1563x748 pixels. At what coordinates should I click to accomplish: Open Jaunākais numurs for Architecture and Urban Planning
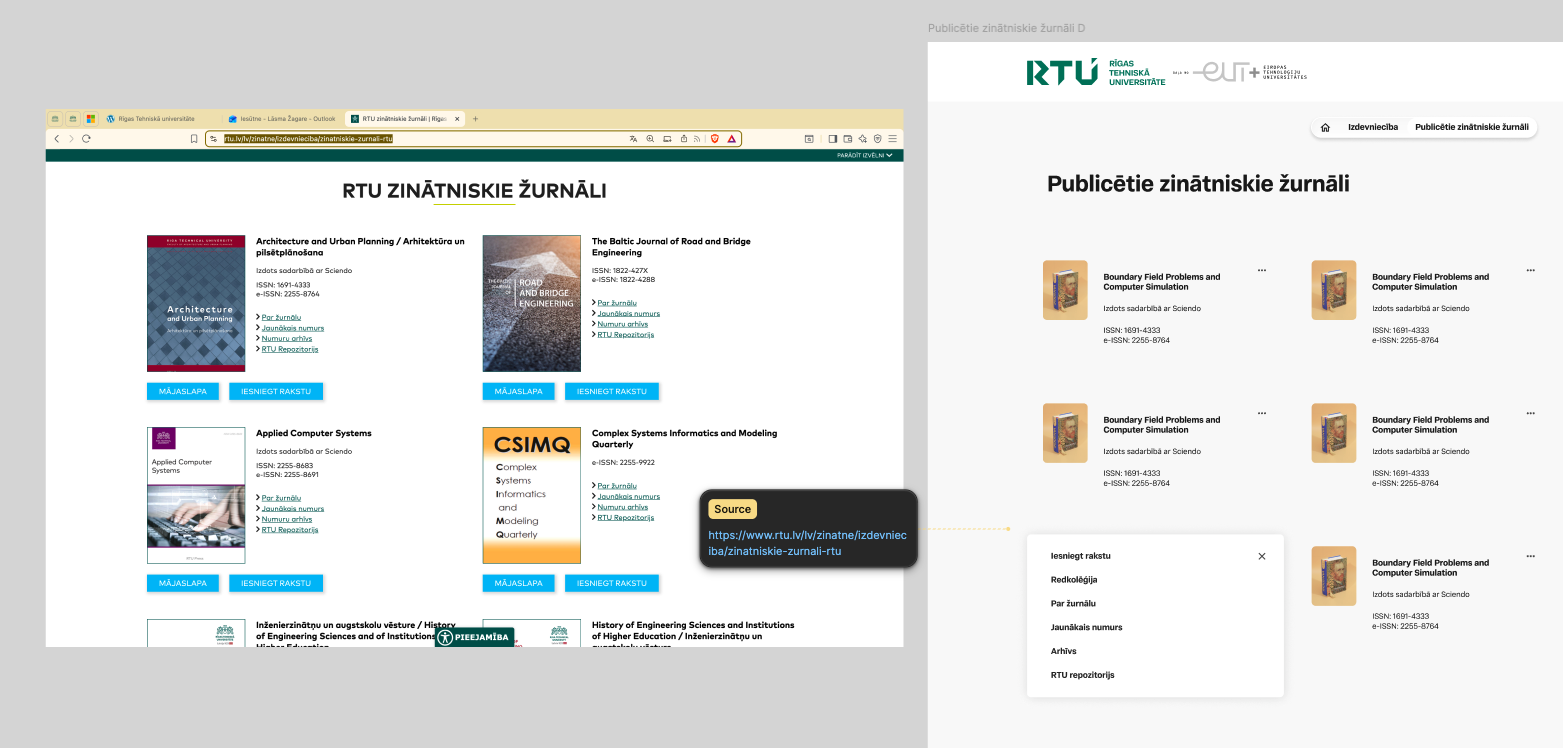click(x=293, y=328)
